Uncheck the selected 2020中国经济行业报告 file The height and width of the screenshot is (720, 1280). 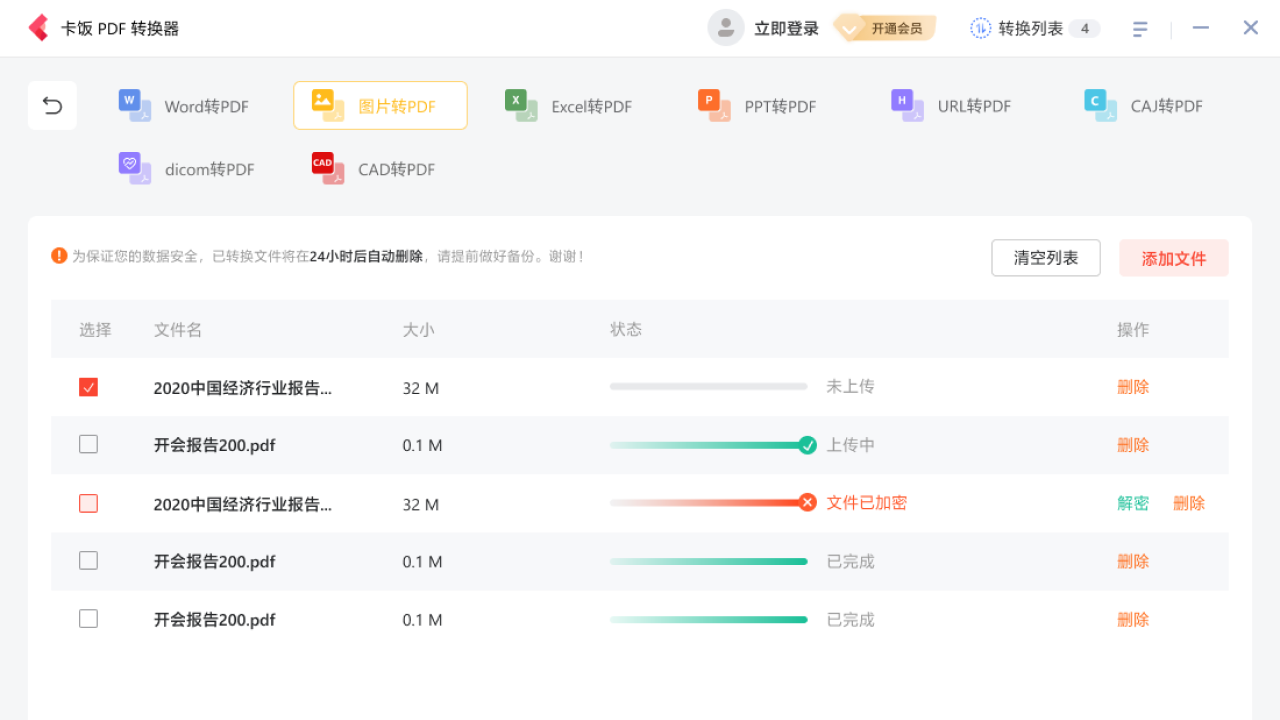pyautogui.click(x=88, y=386)
